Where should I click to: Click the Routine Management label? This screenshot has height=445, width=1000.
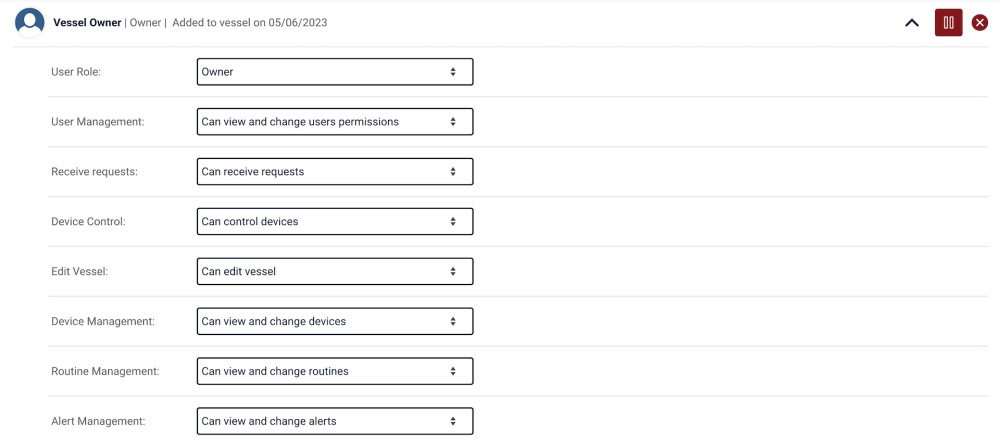(105, 372)
